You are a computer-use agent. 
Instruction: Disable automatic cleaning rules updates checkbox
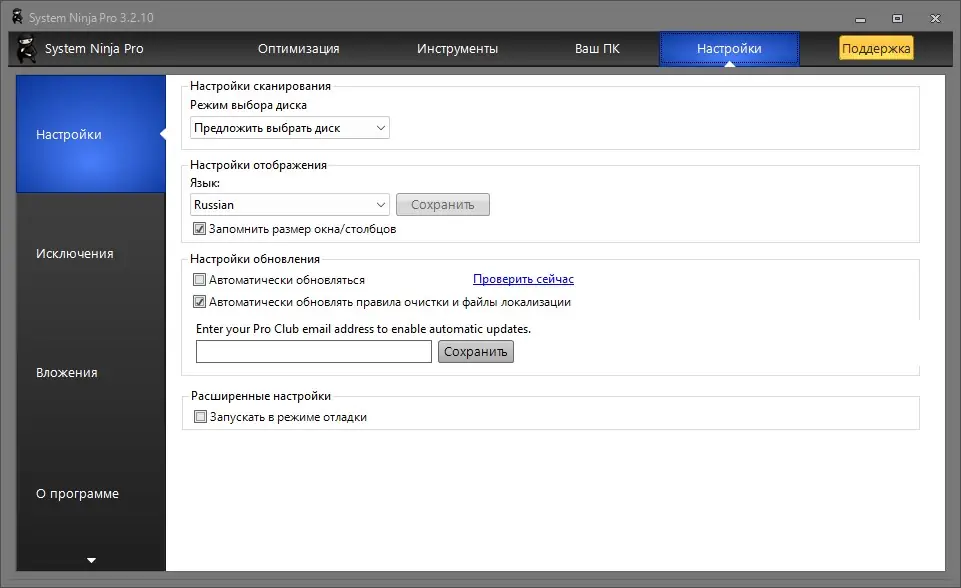[x=199, y=300]
